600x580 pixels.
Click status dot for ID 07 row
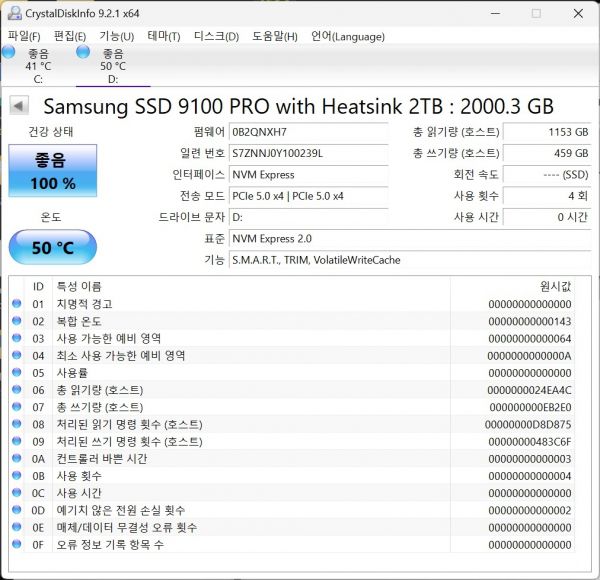point(16,407)
